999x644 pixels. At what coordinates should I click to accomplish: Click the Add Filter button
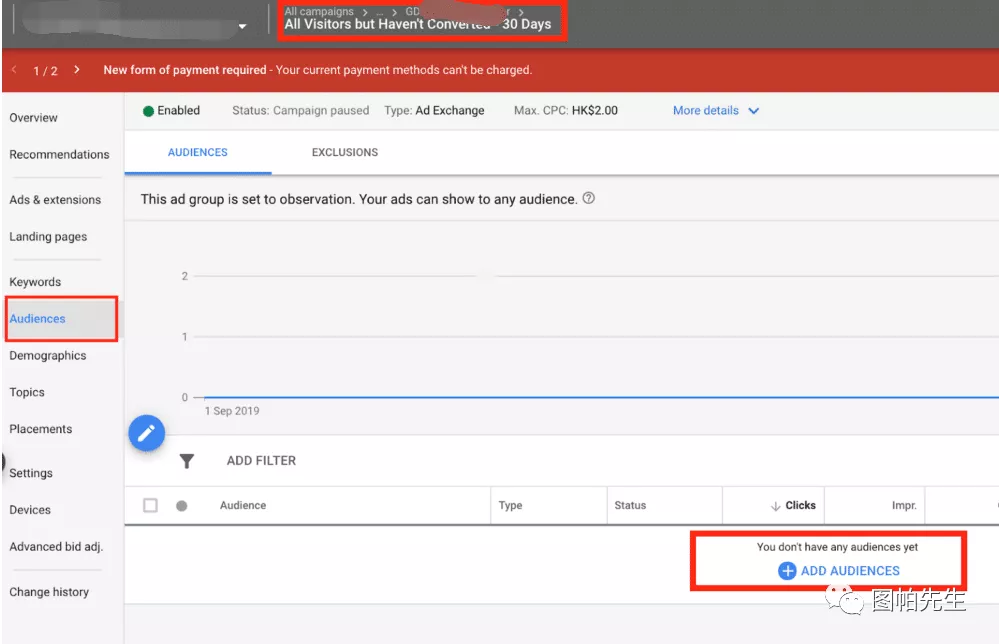pyautogui.click(x=261, y=461)
